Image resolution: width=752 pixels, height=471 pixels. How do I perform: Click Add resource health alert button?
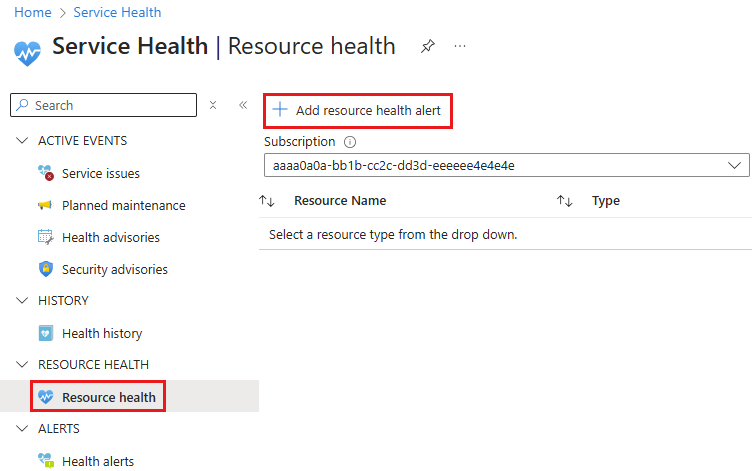tap(358, 111)
